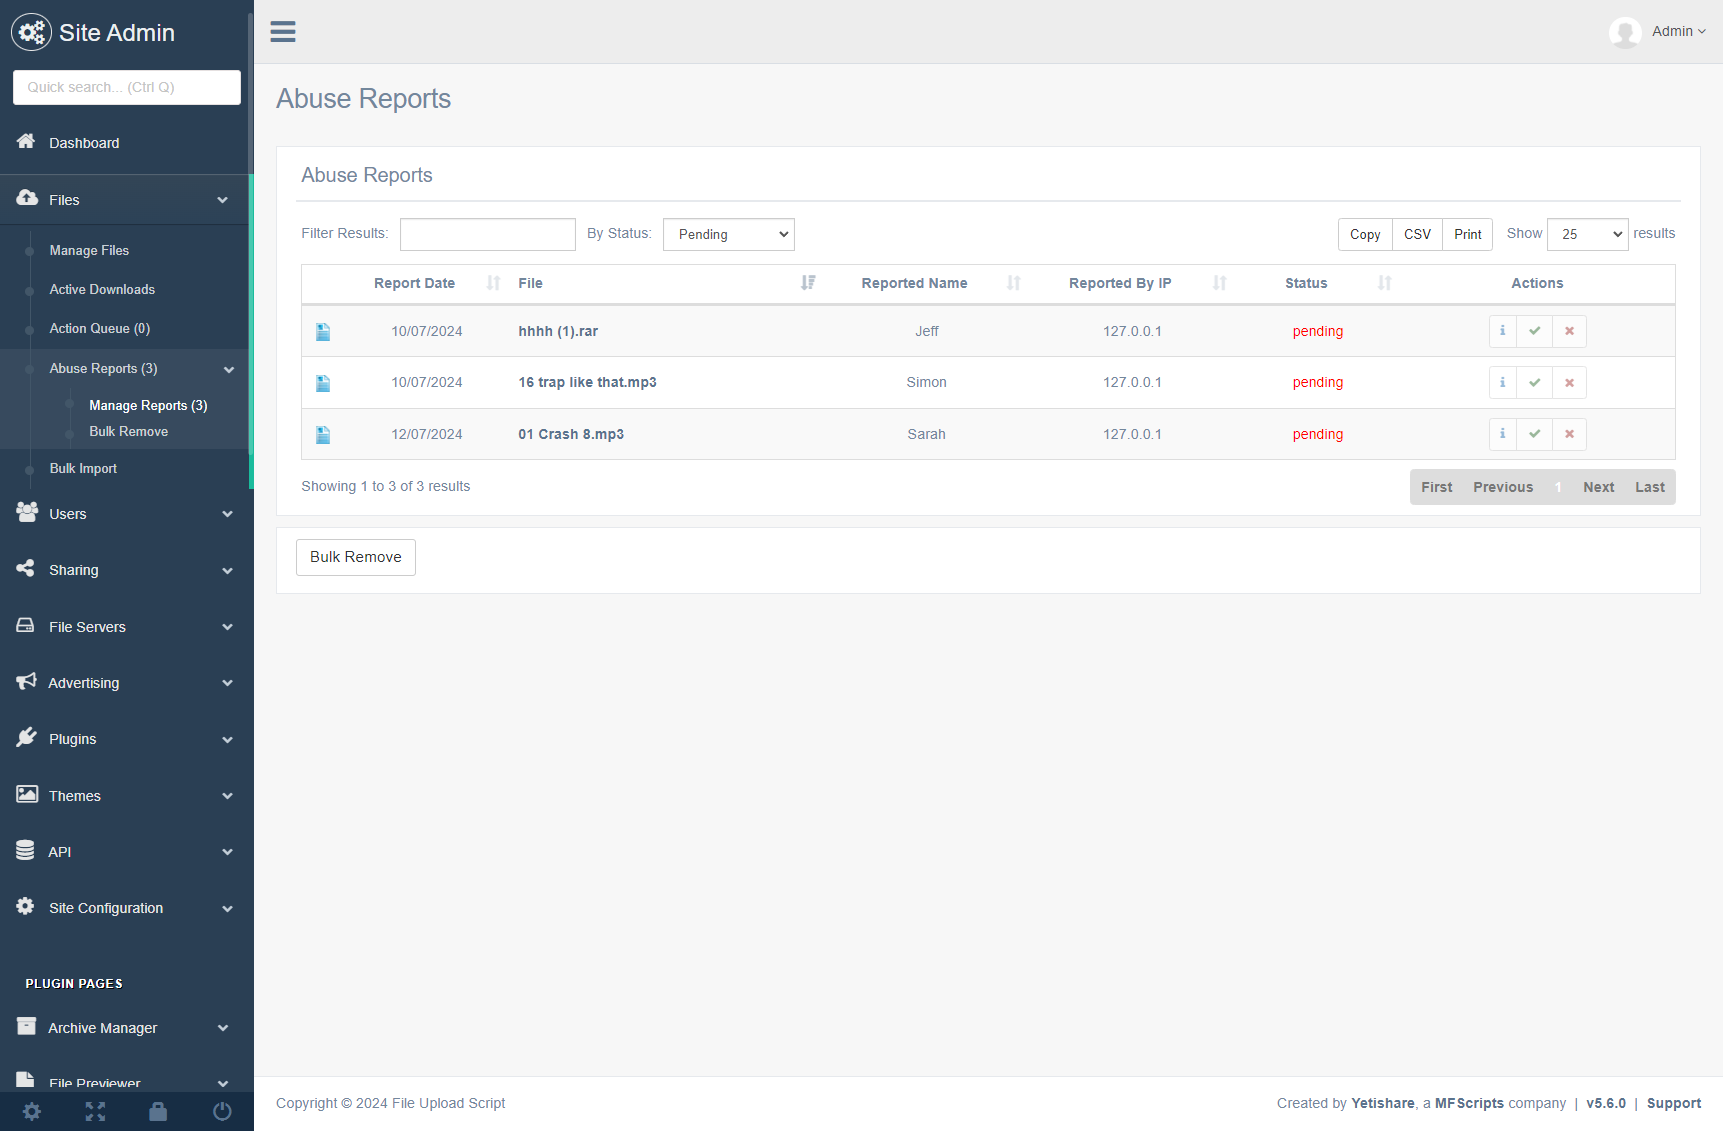Click file icon for hhhh (1).rar row
The width and height of the screenshot is (1723, 1131).
point(323,332)
